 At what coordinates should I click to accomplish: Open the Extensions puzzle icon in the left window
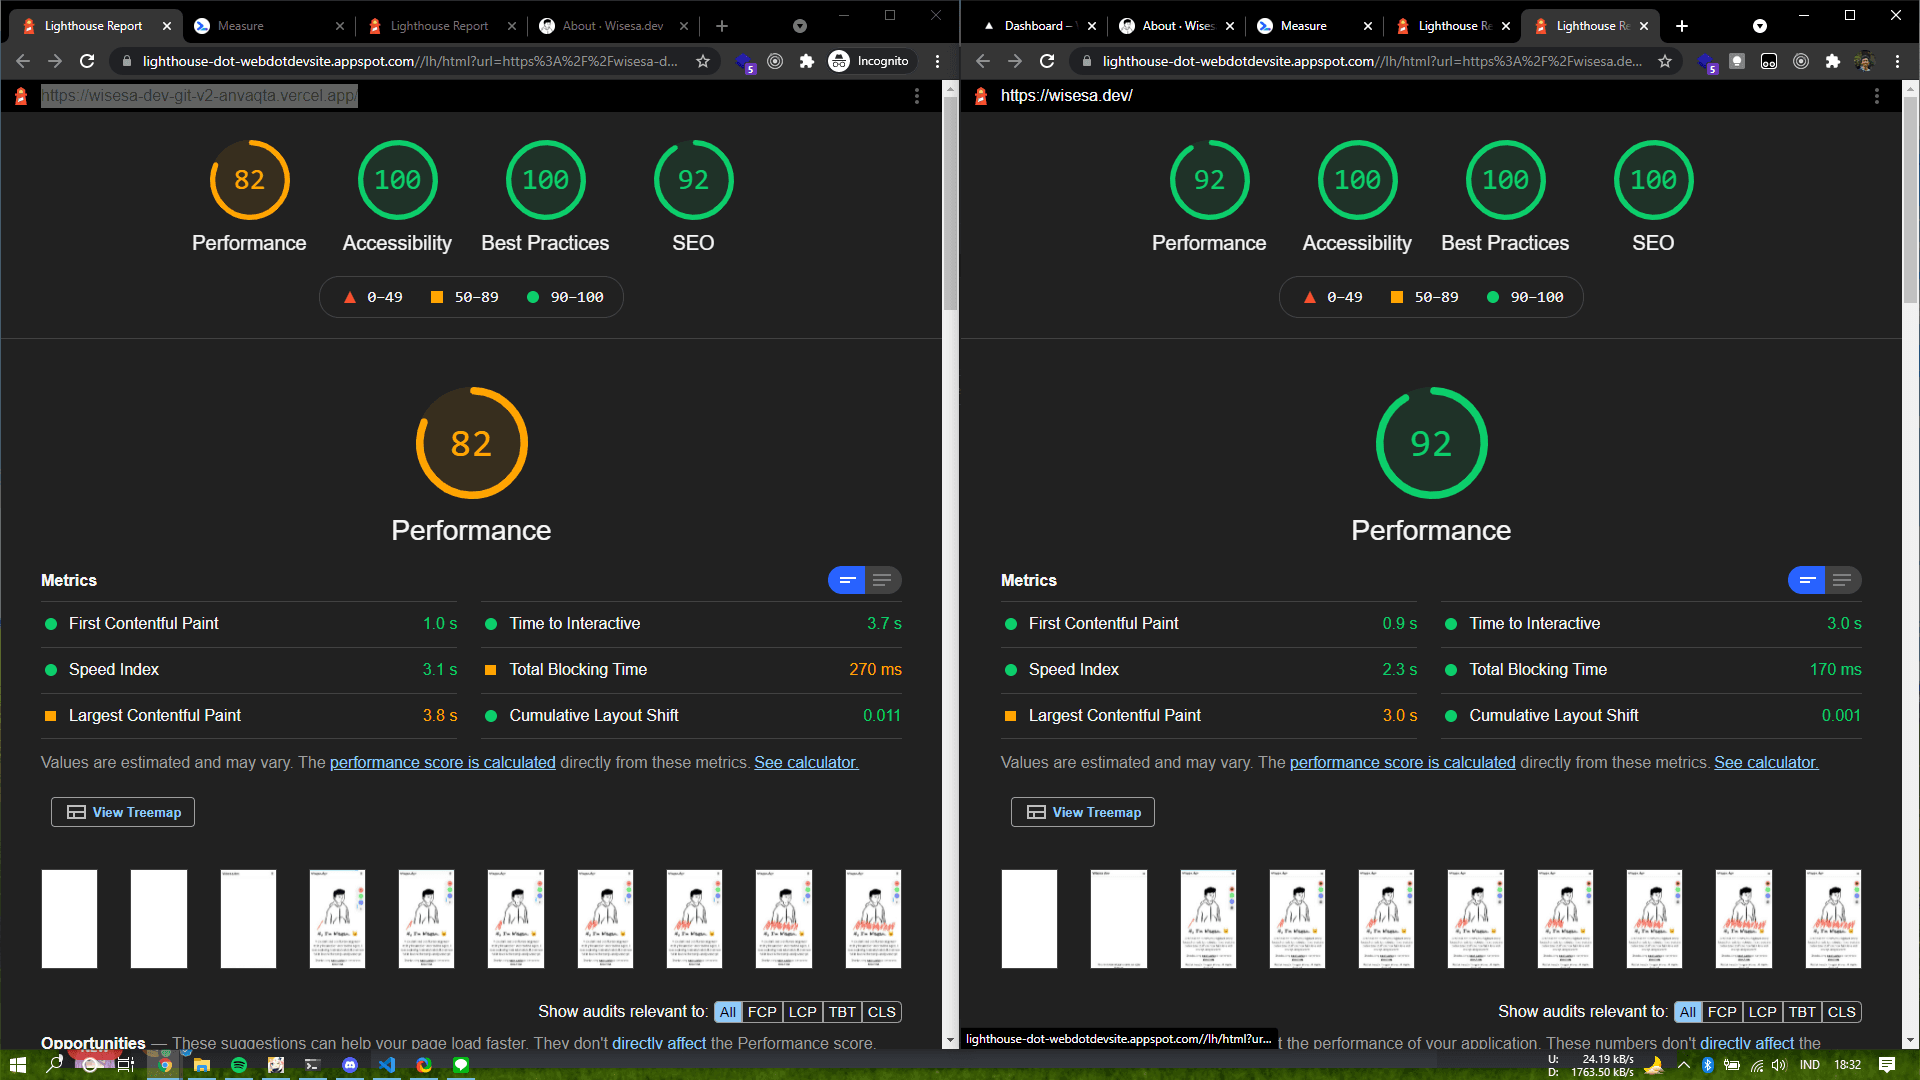[807, 61]
